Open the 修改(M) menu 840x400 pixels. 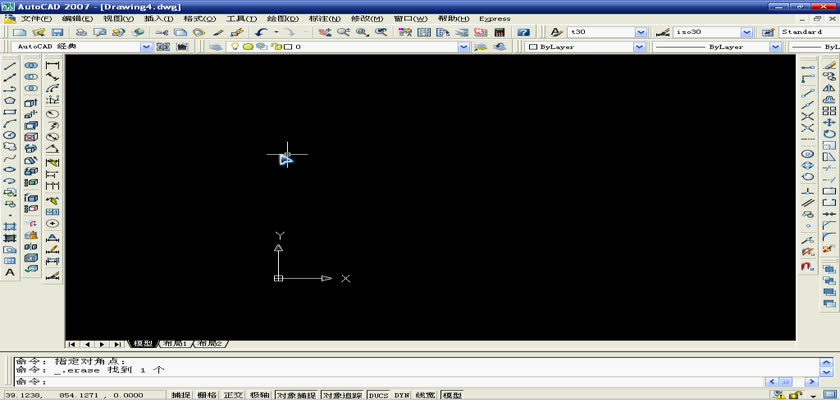tap(367, 19)
